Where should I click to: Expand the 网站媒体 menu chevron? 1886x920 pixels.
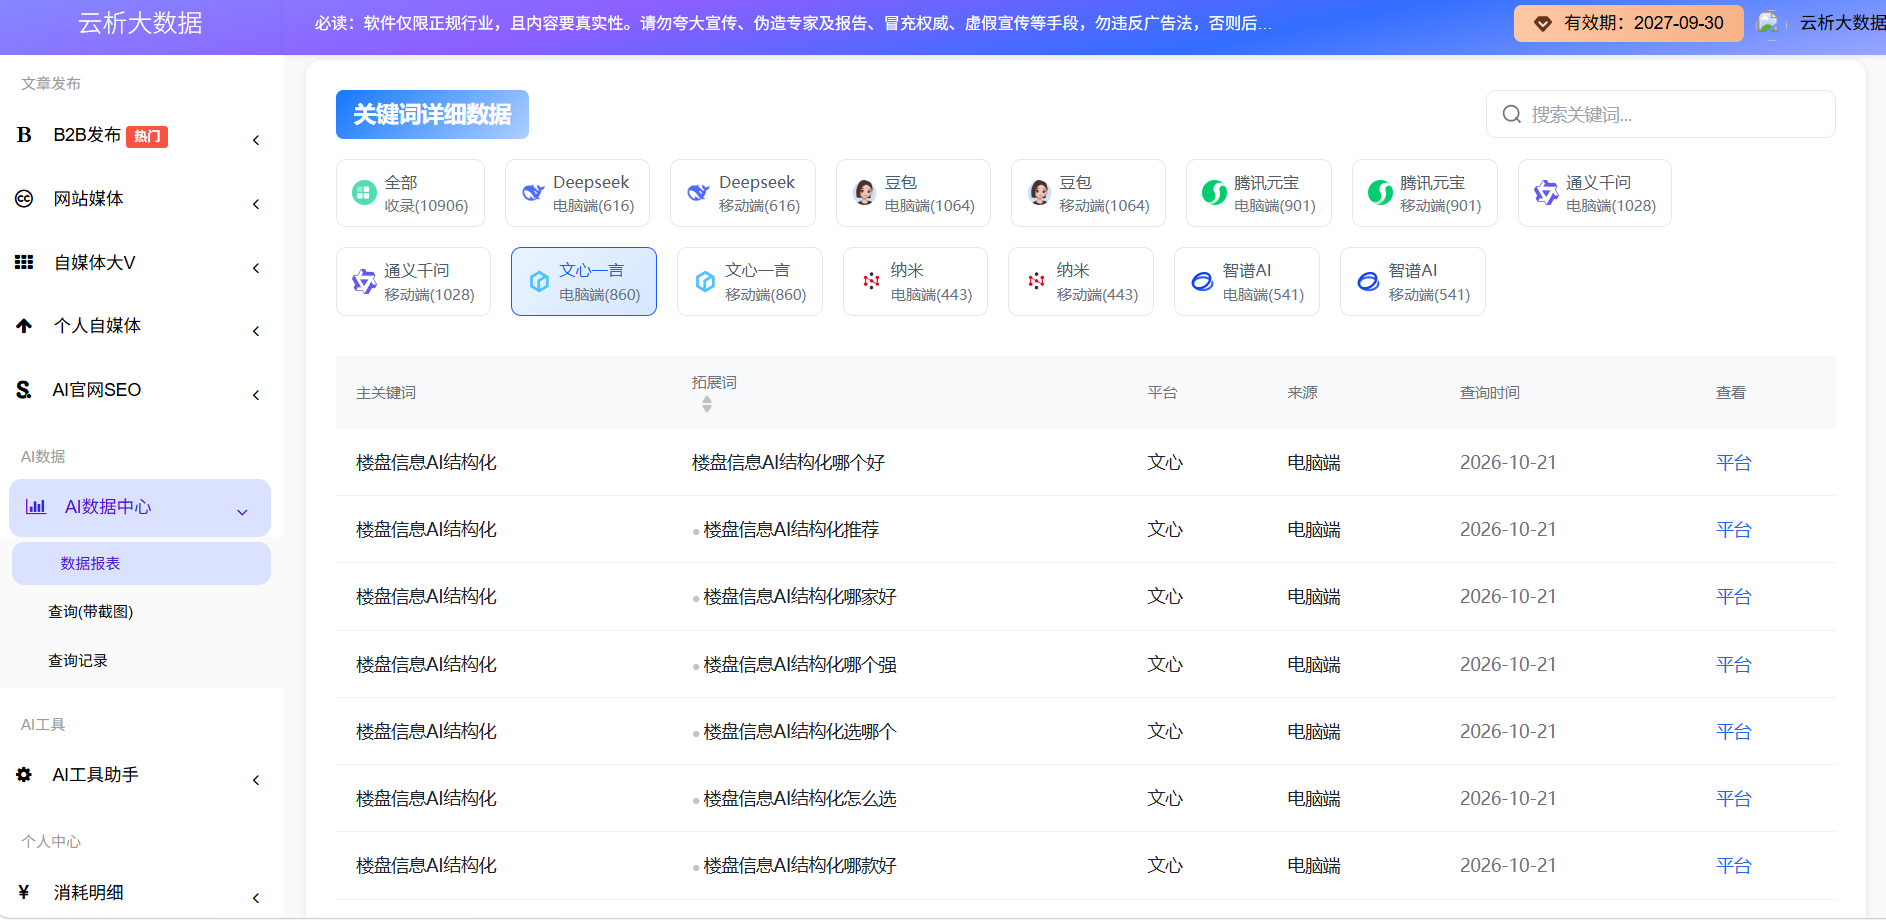pyautogui.click(x=256, y=204)
